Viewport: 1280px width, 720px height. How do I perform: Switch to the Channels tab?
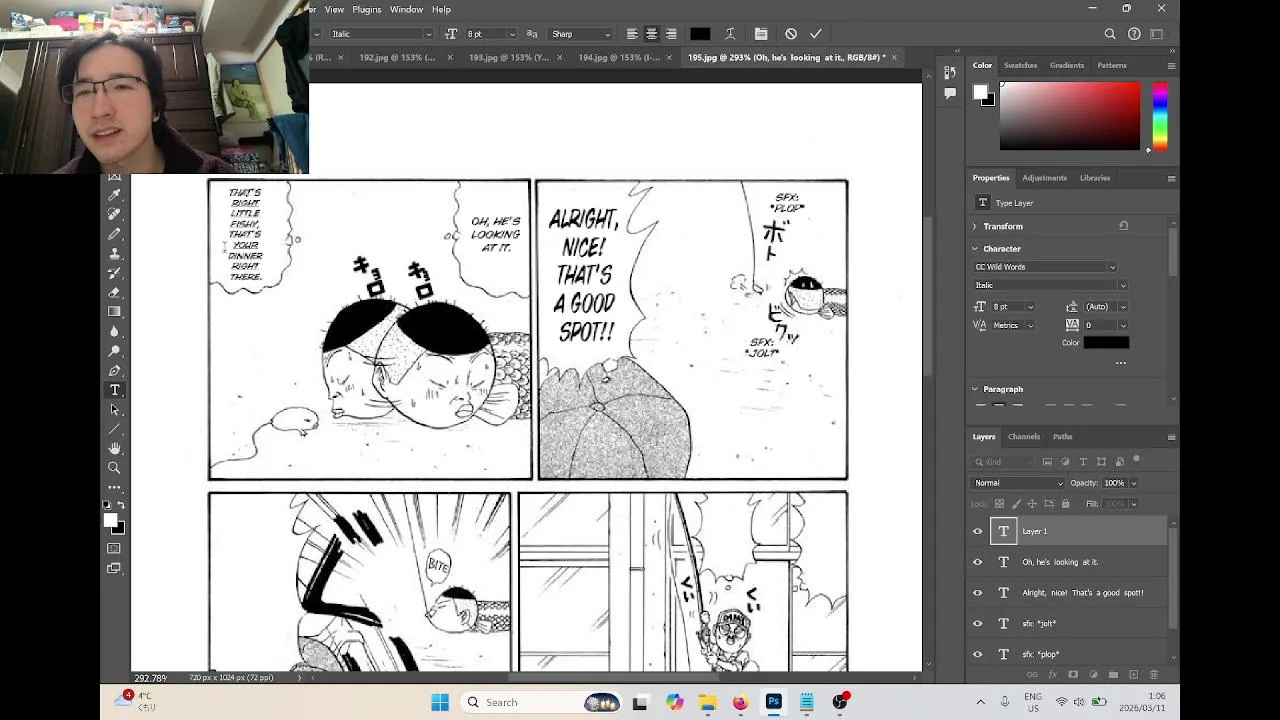click(x=1024, y=437)
